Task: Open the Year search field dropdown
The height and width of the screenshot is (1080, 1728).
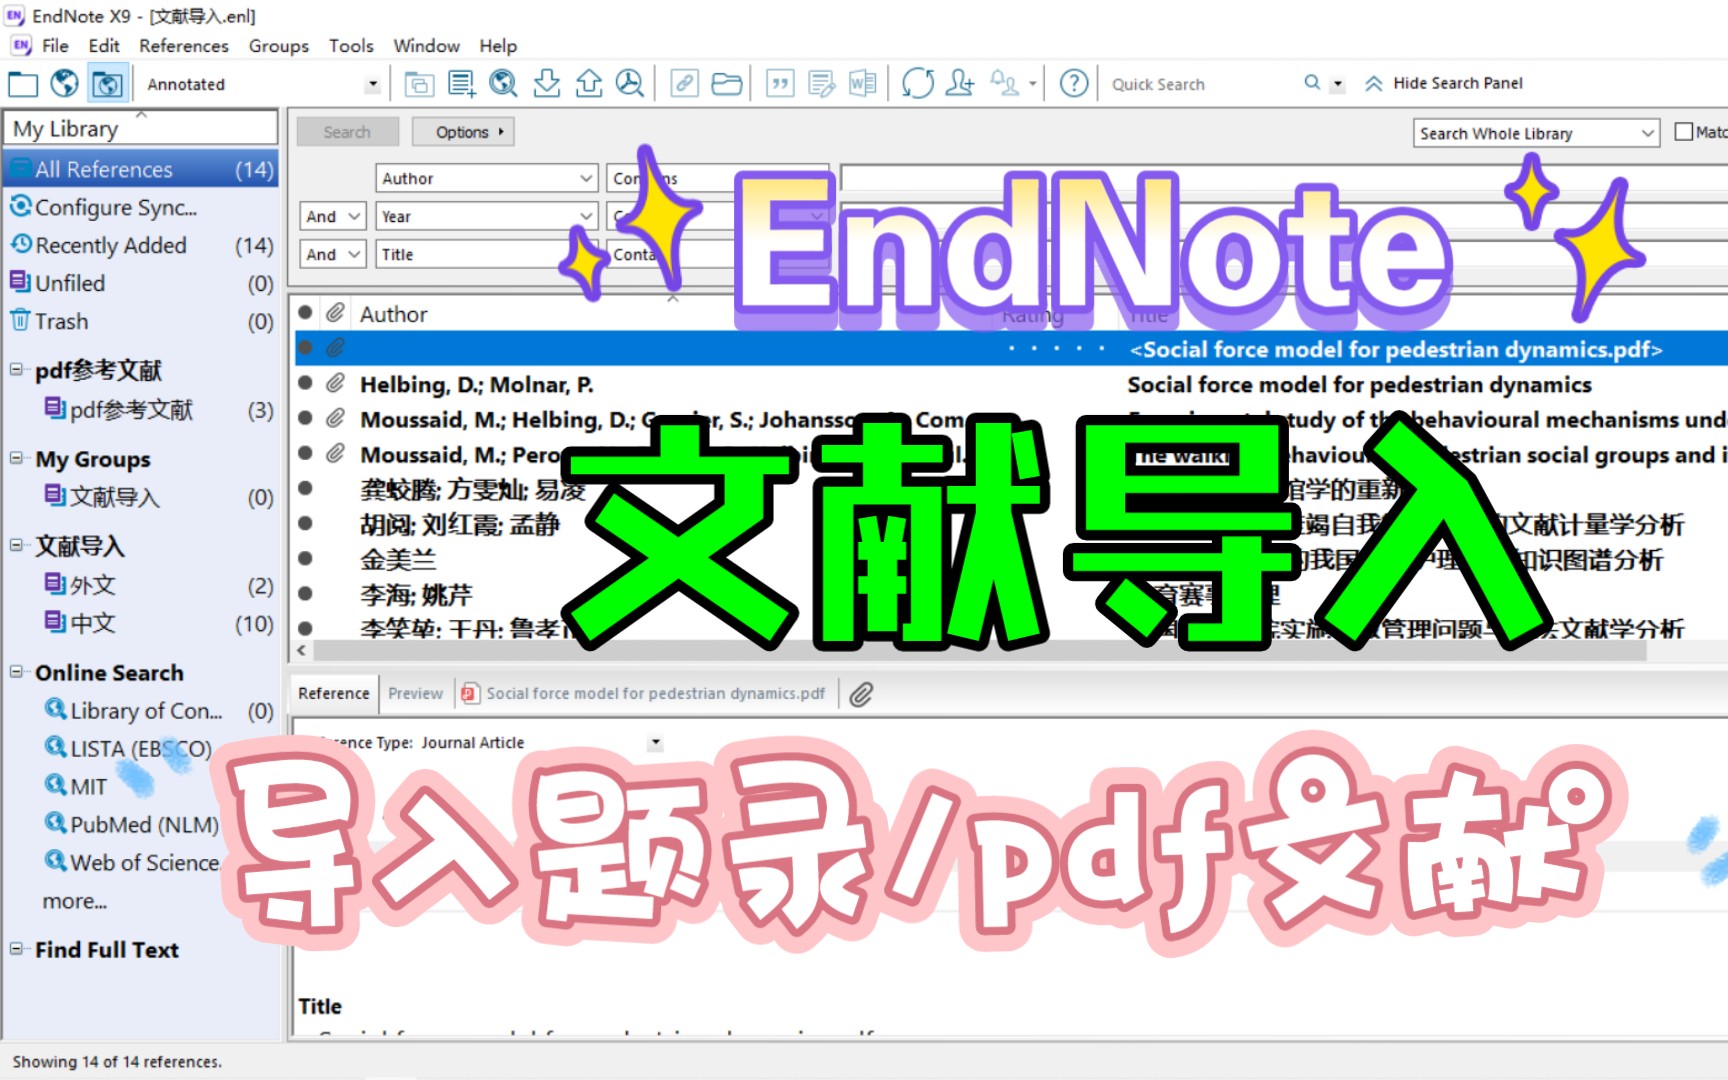Action: [x=587, y=216]
